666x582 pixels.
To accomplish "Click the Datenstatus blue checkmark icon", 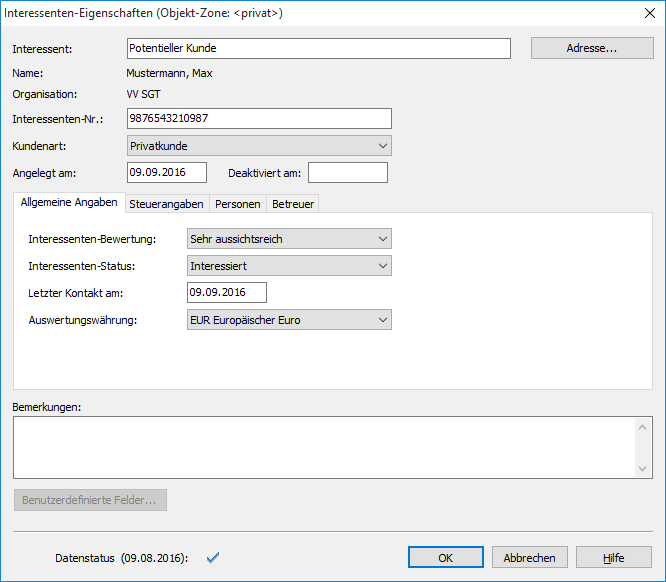I will point(212,557).
